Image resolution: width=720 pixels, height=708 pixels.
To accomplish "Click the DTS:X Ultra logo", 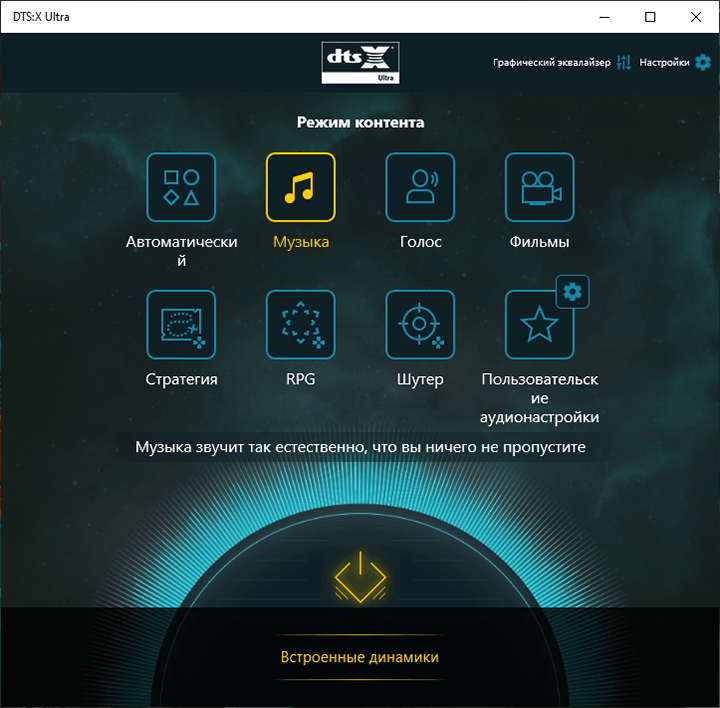I will [360, 63].
